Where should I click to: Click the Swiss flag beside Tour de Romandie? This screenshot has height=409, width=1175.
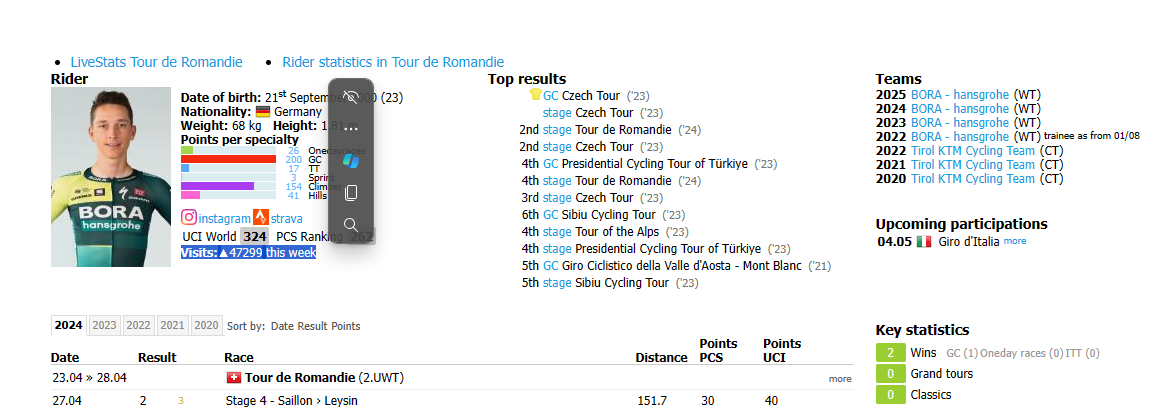[235, 378]
